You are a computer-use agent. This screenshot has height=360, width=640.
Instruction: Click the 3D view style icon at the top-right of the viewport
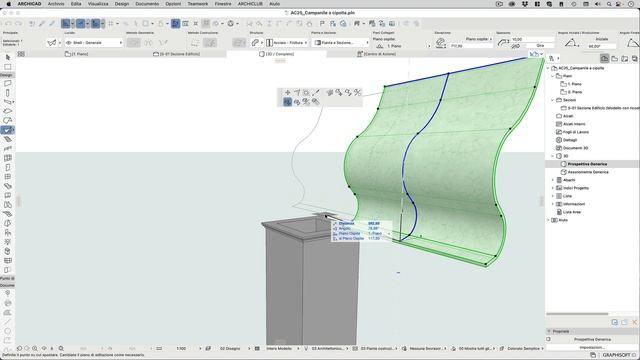coord(534,54)
